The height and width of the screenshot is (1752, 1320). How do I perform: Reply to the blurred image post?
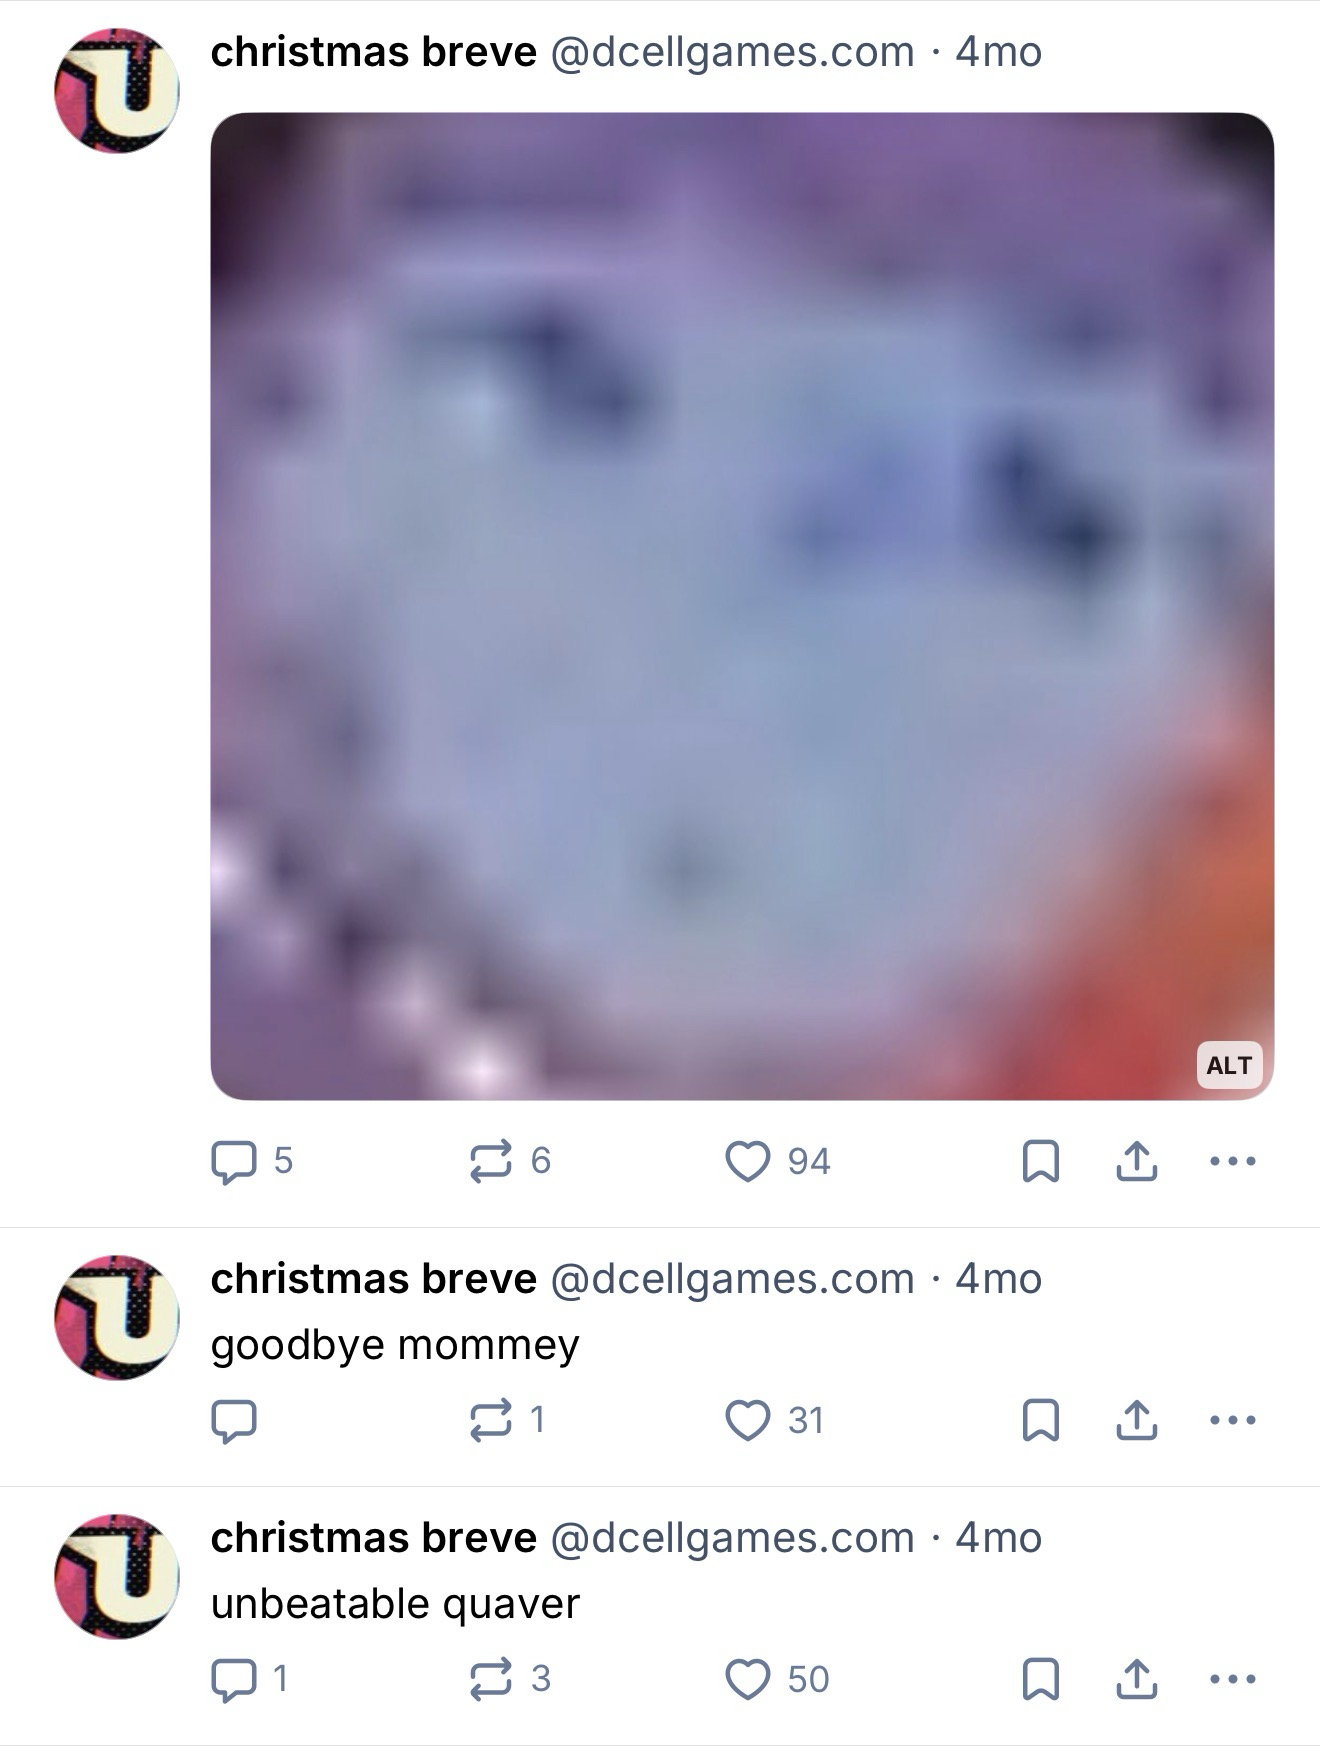pyautogui.click(x=251, y=1161)
